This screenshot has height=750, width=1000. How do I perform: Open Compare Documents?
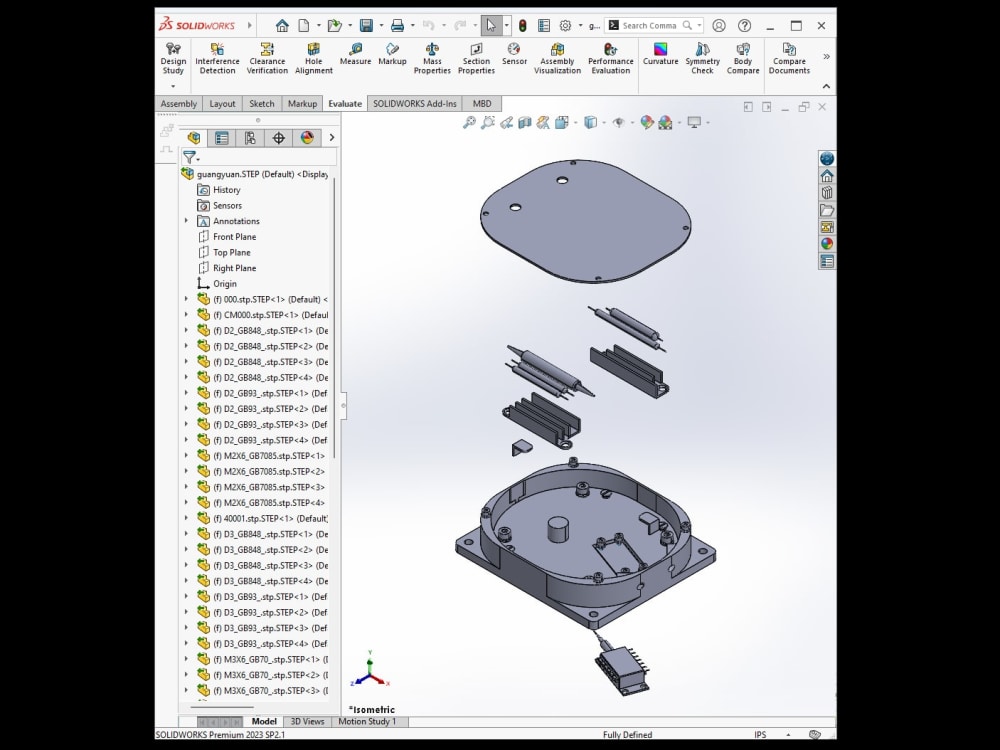(789, 59)
